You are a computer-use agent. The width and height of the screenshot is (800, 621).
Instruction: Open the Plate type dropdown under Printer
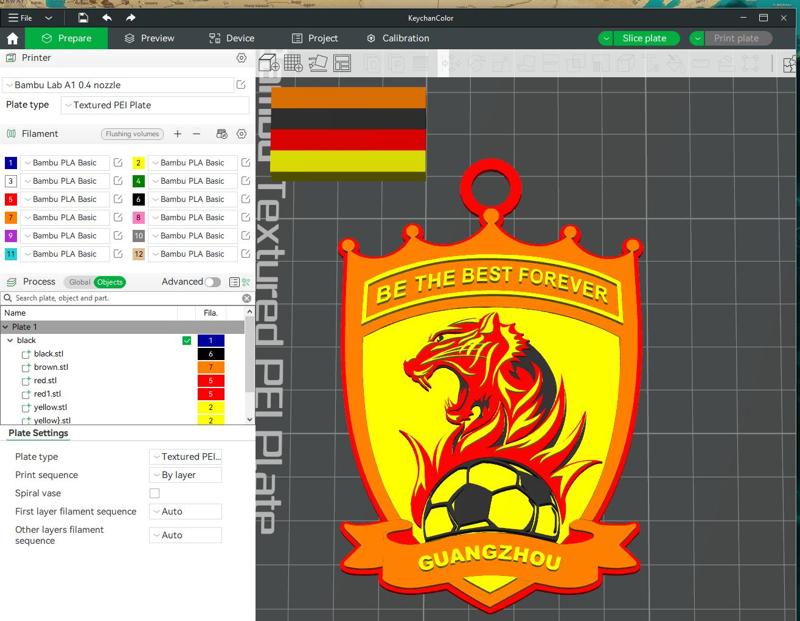click(x=155, y=105)
